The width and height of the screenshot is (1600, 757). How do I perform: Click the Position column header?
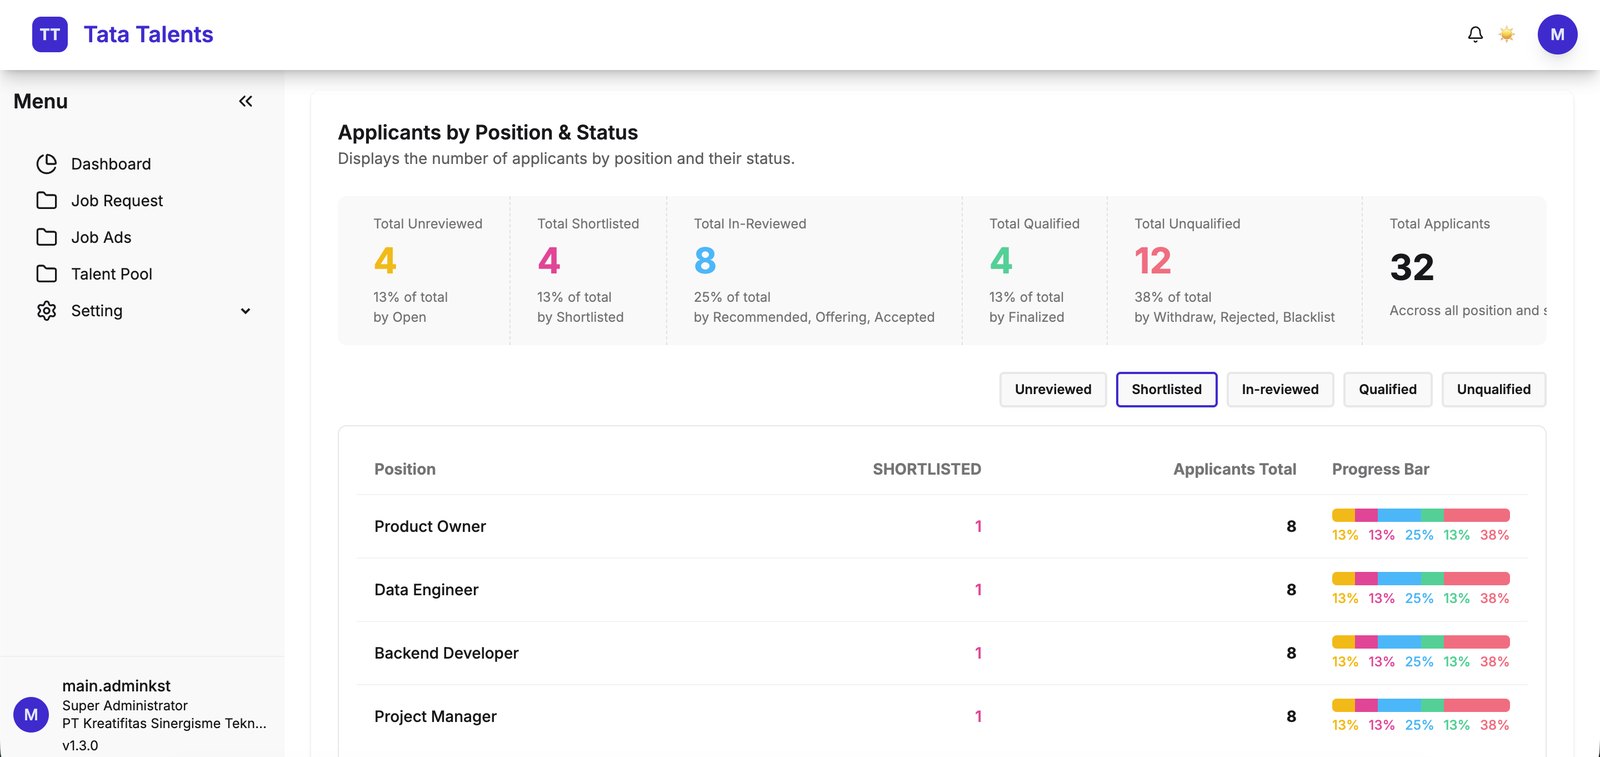(405, 469)
